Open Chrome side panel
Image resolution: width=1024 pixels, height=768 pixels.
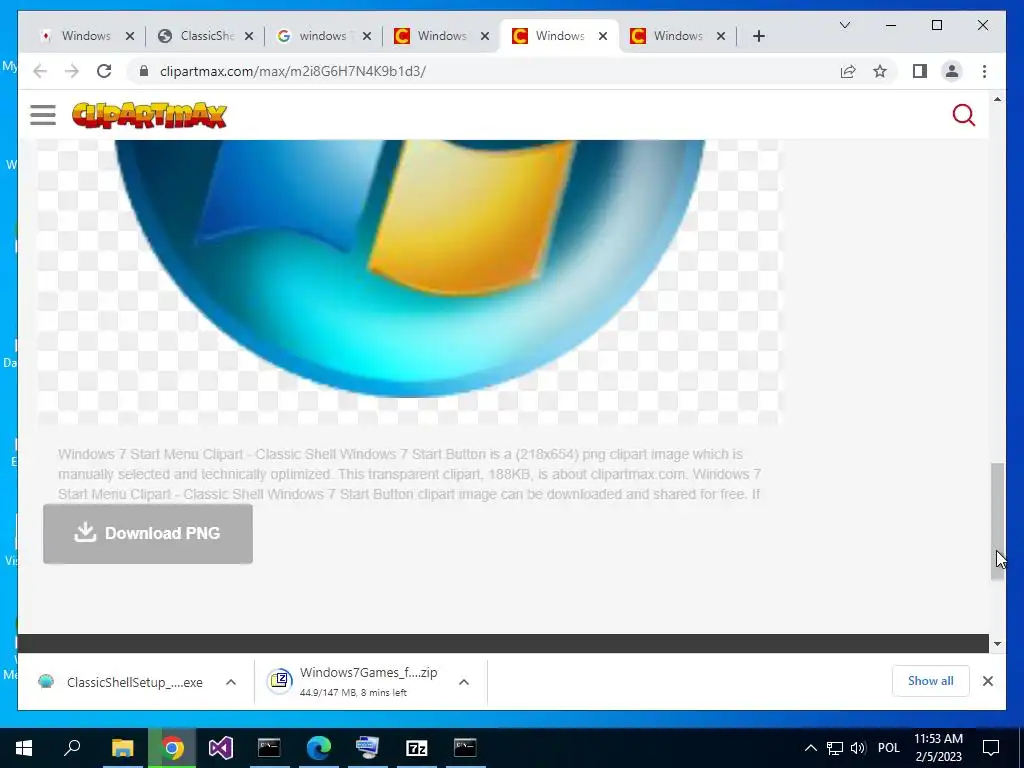(x=920, y=71)
